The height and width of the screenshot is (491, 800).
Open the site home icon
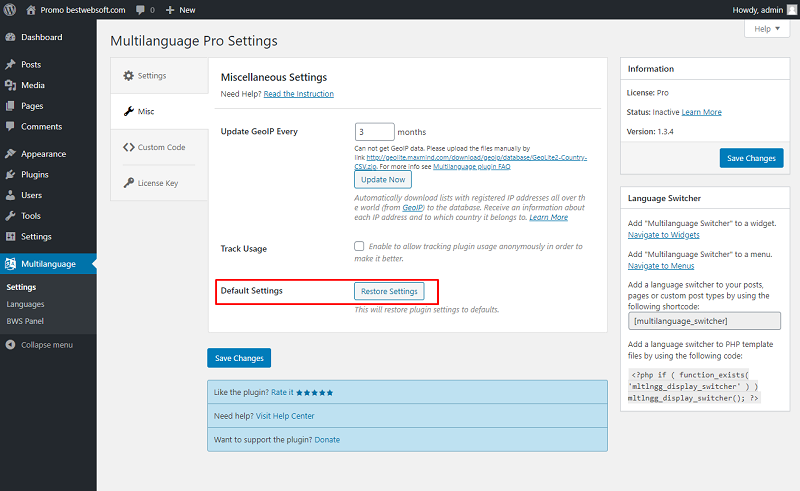tap(31, 10)
